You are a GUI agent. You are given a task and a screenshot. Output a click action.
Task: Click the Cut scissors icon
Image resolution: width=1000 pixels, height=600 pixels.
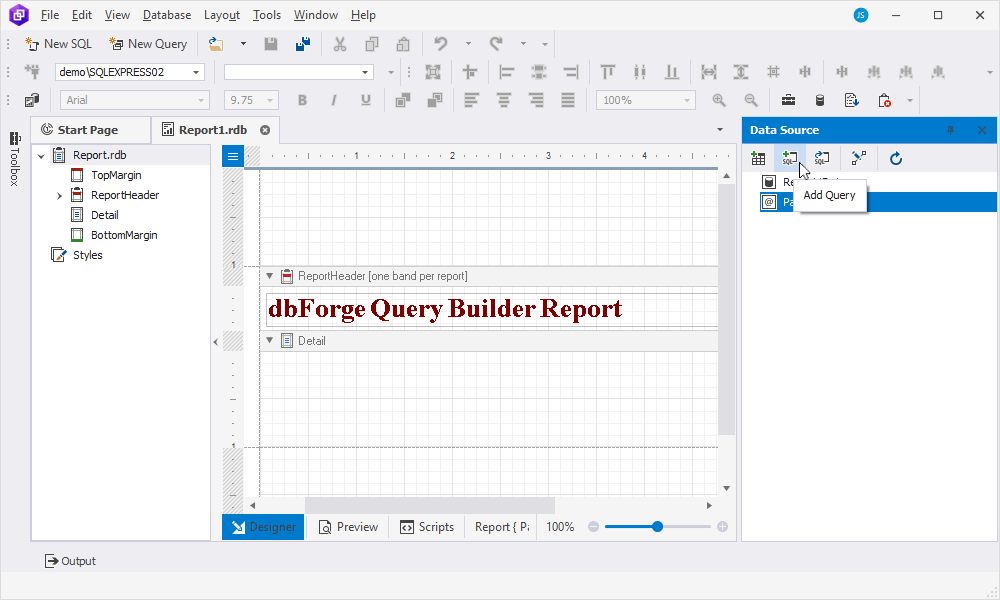tap(340, 44)
